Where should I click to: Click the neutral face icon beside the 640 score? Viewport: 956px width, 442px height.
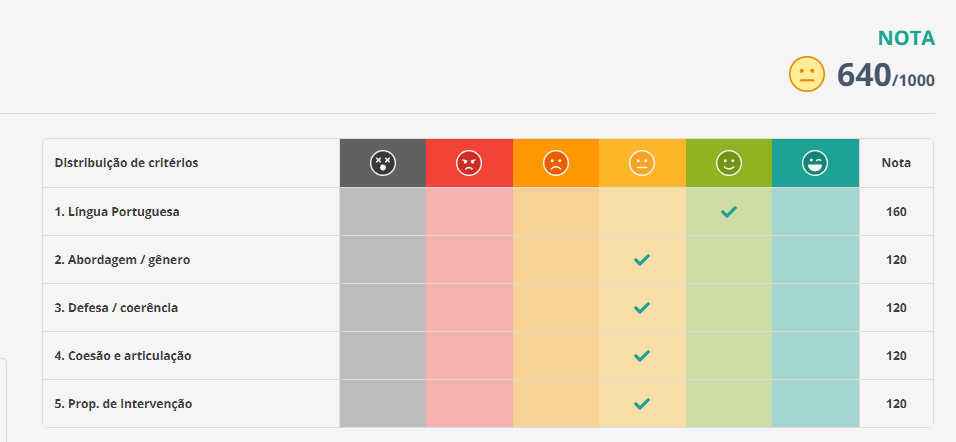tap(806, 75)
